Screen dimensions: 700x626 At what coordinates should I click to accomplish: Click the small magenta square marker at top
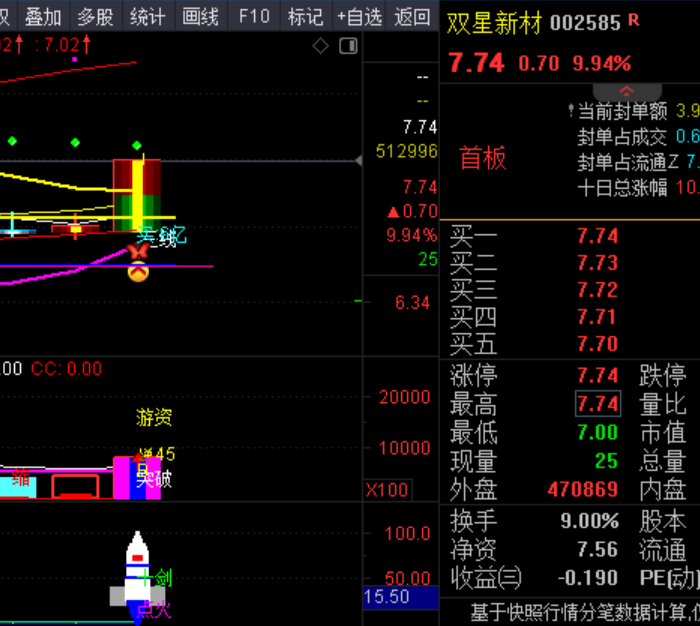(75, 59)
